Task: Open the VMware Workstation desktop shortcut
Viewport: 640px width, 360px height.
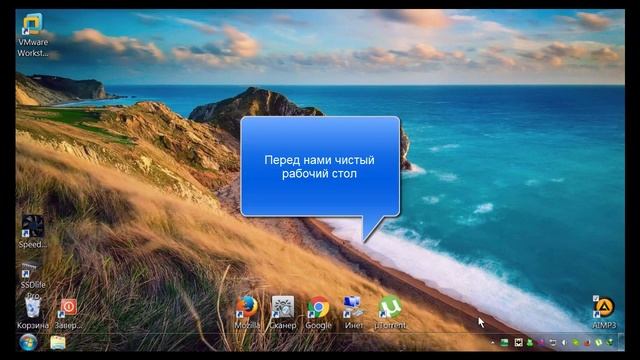Action: (x=32, y=35)
